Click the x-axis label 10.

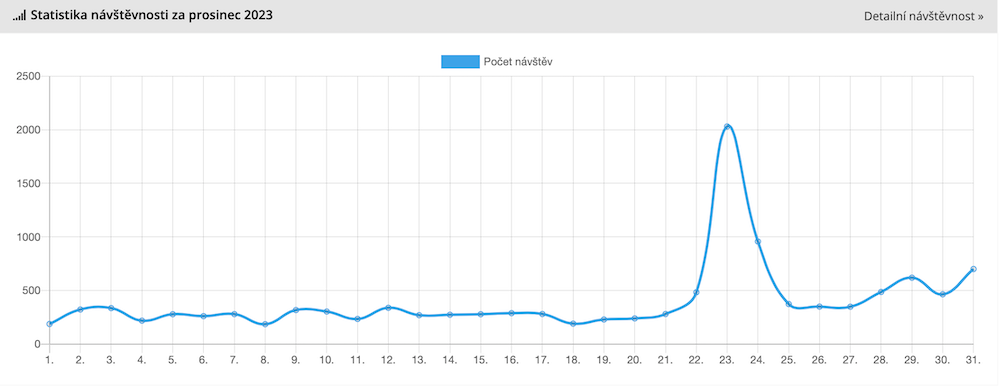327,360
